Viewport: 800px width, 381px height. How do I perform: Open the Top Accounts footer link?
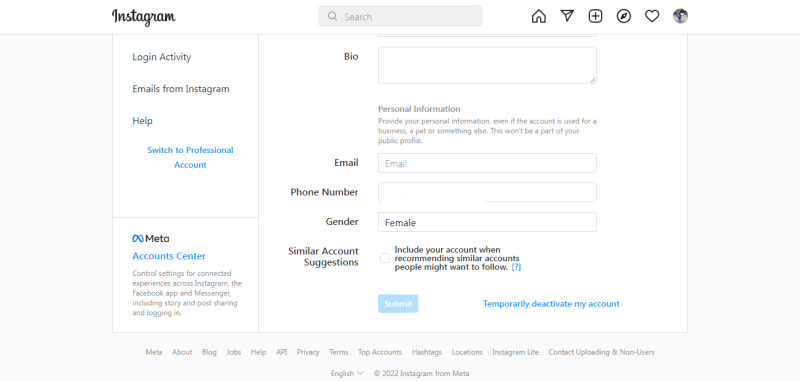point(380,352)
